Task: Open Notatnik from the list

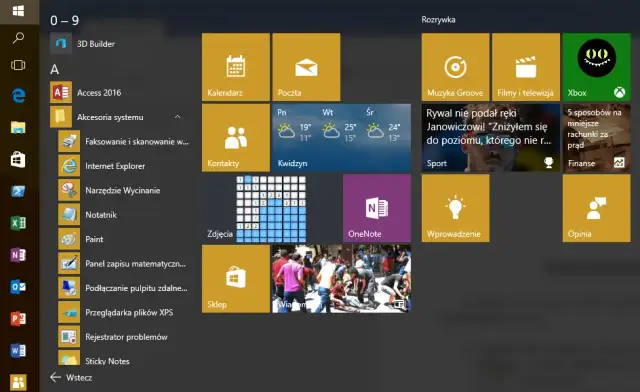Action: point(124,215)
